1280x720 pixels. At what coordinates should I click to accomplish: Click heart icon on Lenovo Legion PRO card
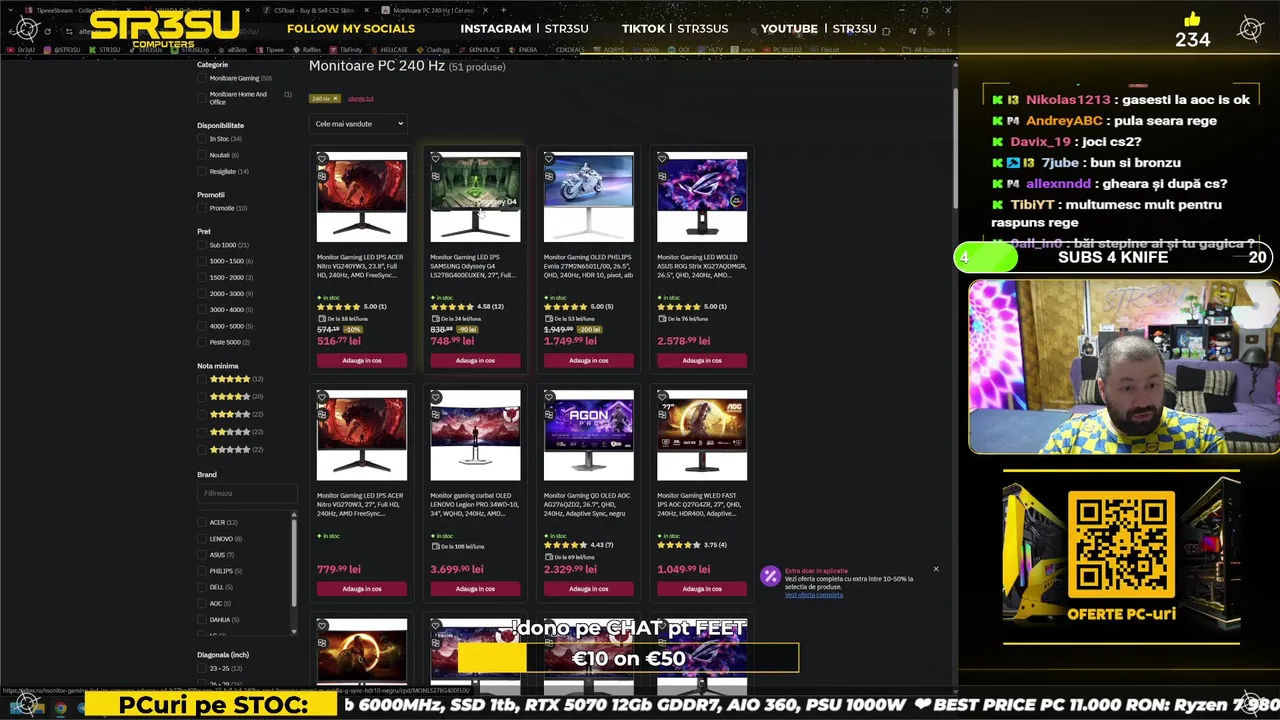pyautogui.click(x=435, y=397)
